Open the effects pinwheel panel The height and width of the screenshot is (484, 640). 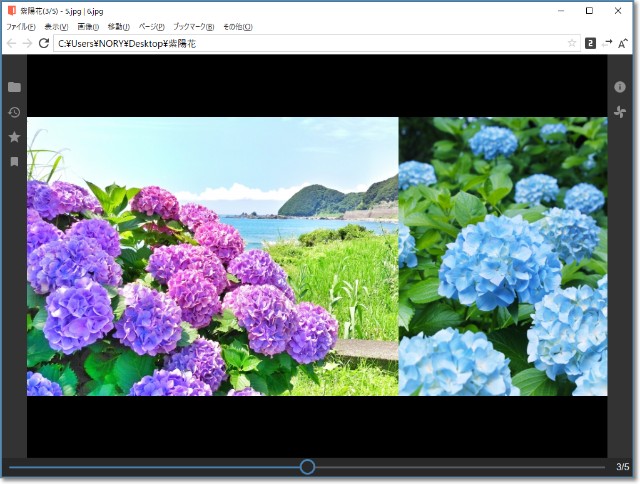tap(620, 112)
